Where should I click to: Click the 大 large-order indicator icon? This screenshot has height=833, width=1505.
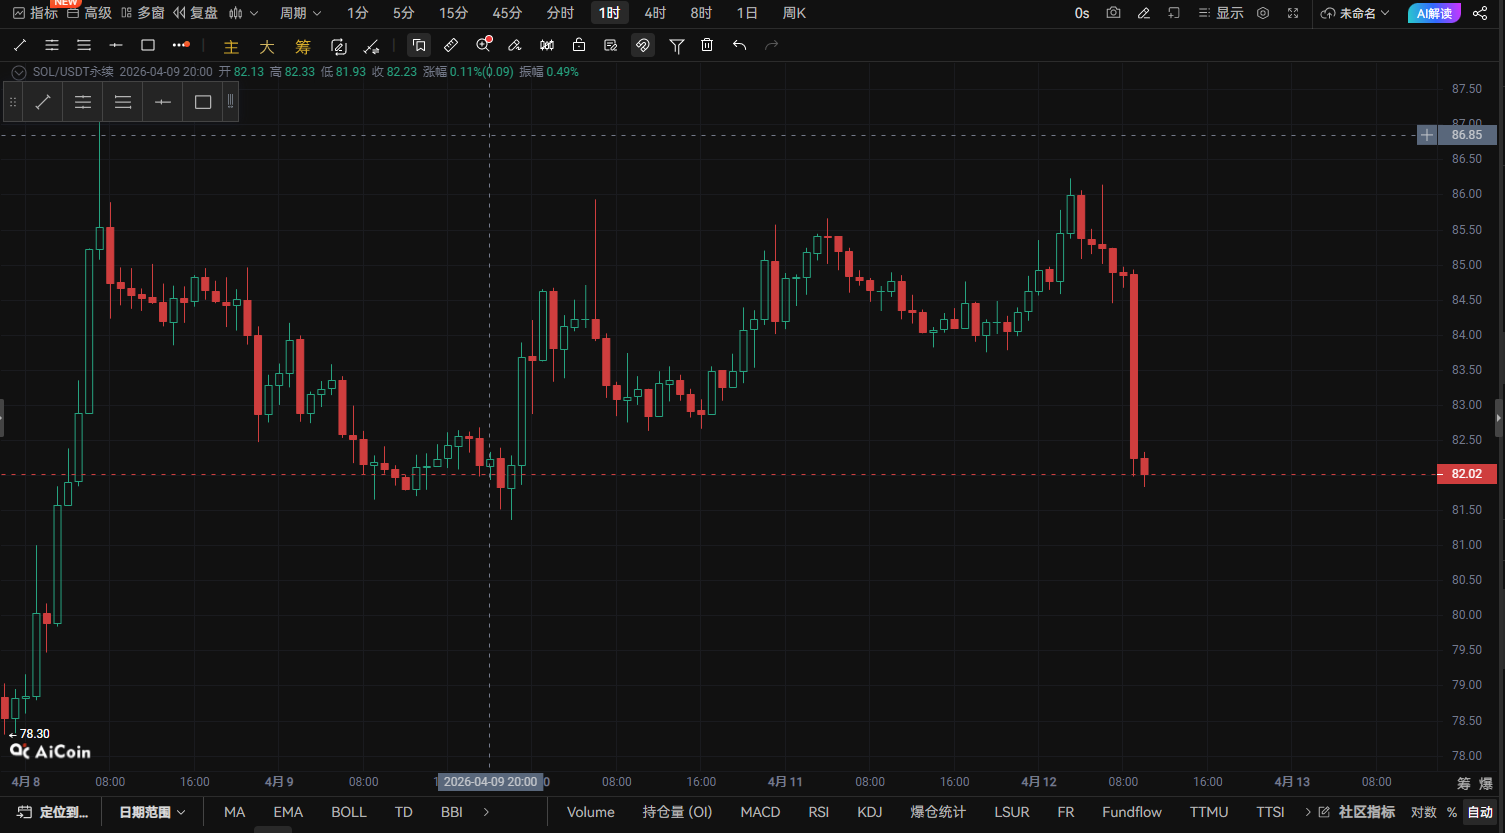pos(267,46)
